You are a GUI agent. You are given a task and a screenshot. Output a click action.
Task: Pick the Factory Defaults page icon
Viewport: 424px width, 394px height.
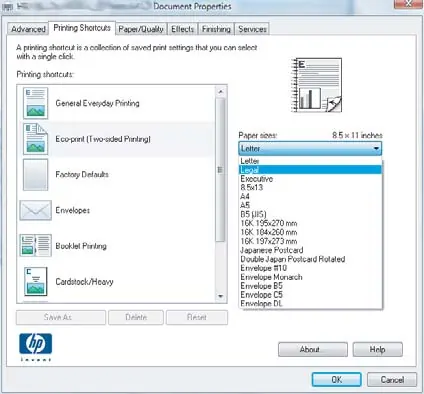click(35, 174)
